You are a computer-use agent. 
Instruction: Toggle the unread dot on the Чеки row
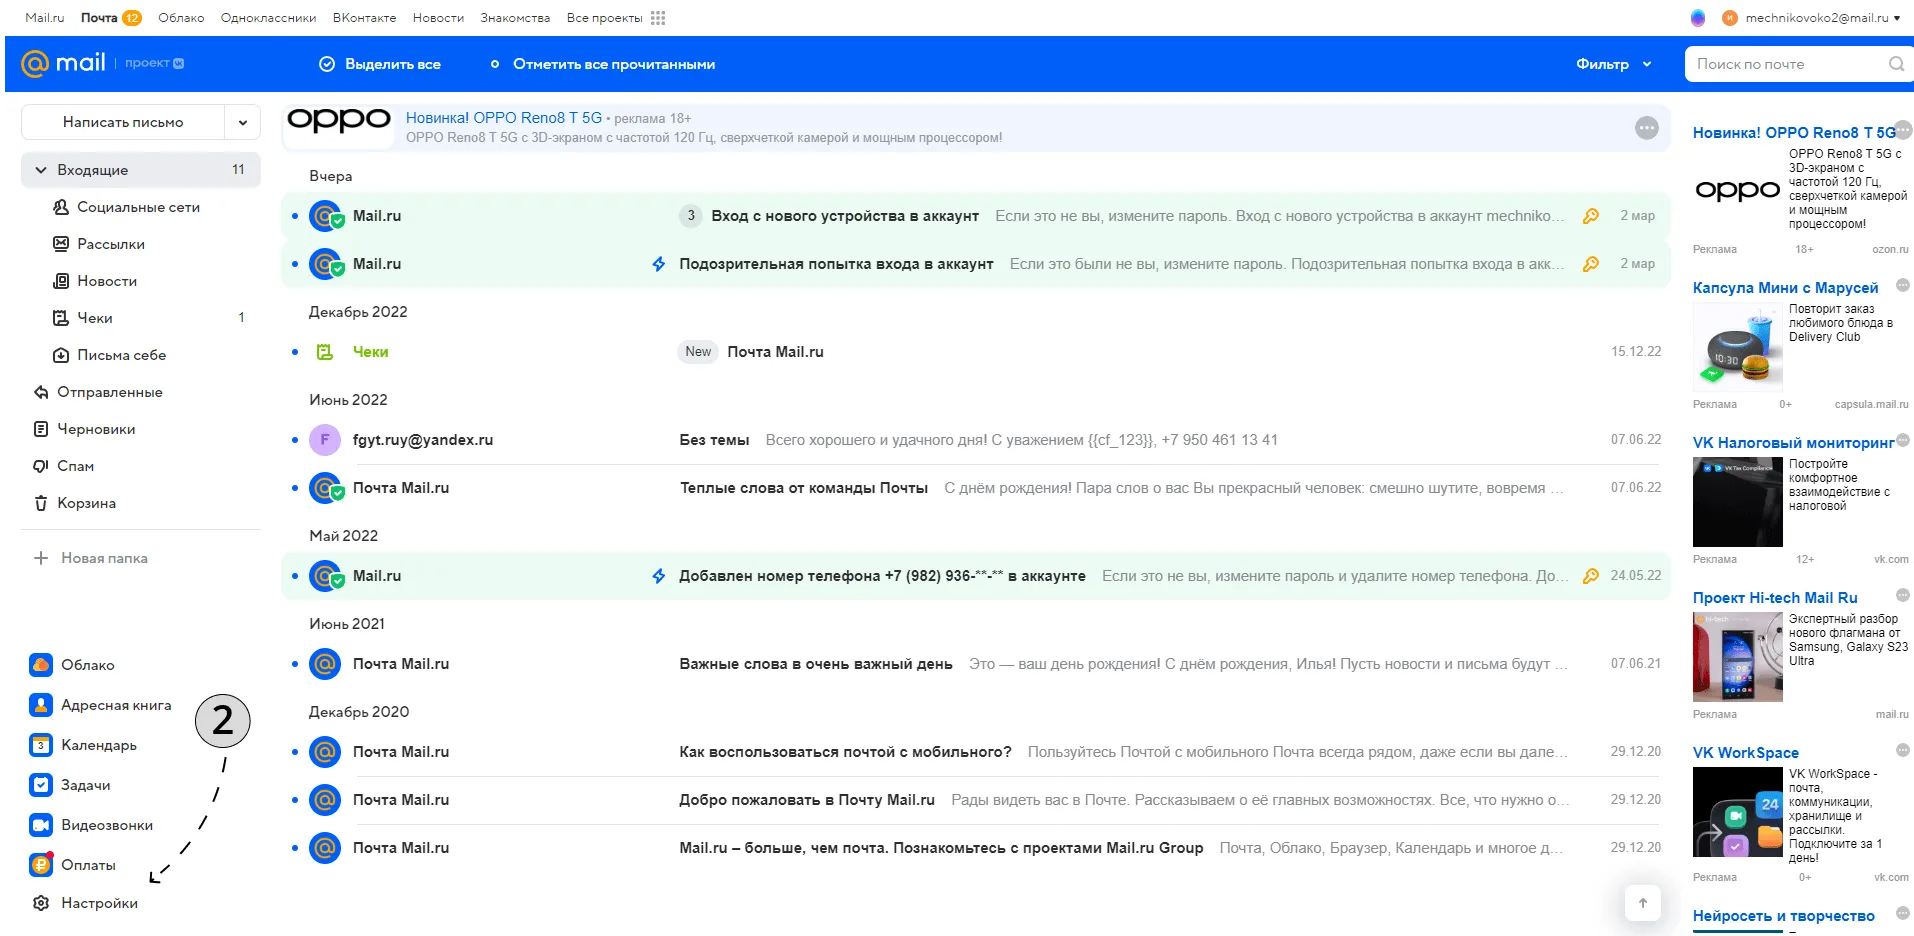click(x=295, y=352)
